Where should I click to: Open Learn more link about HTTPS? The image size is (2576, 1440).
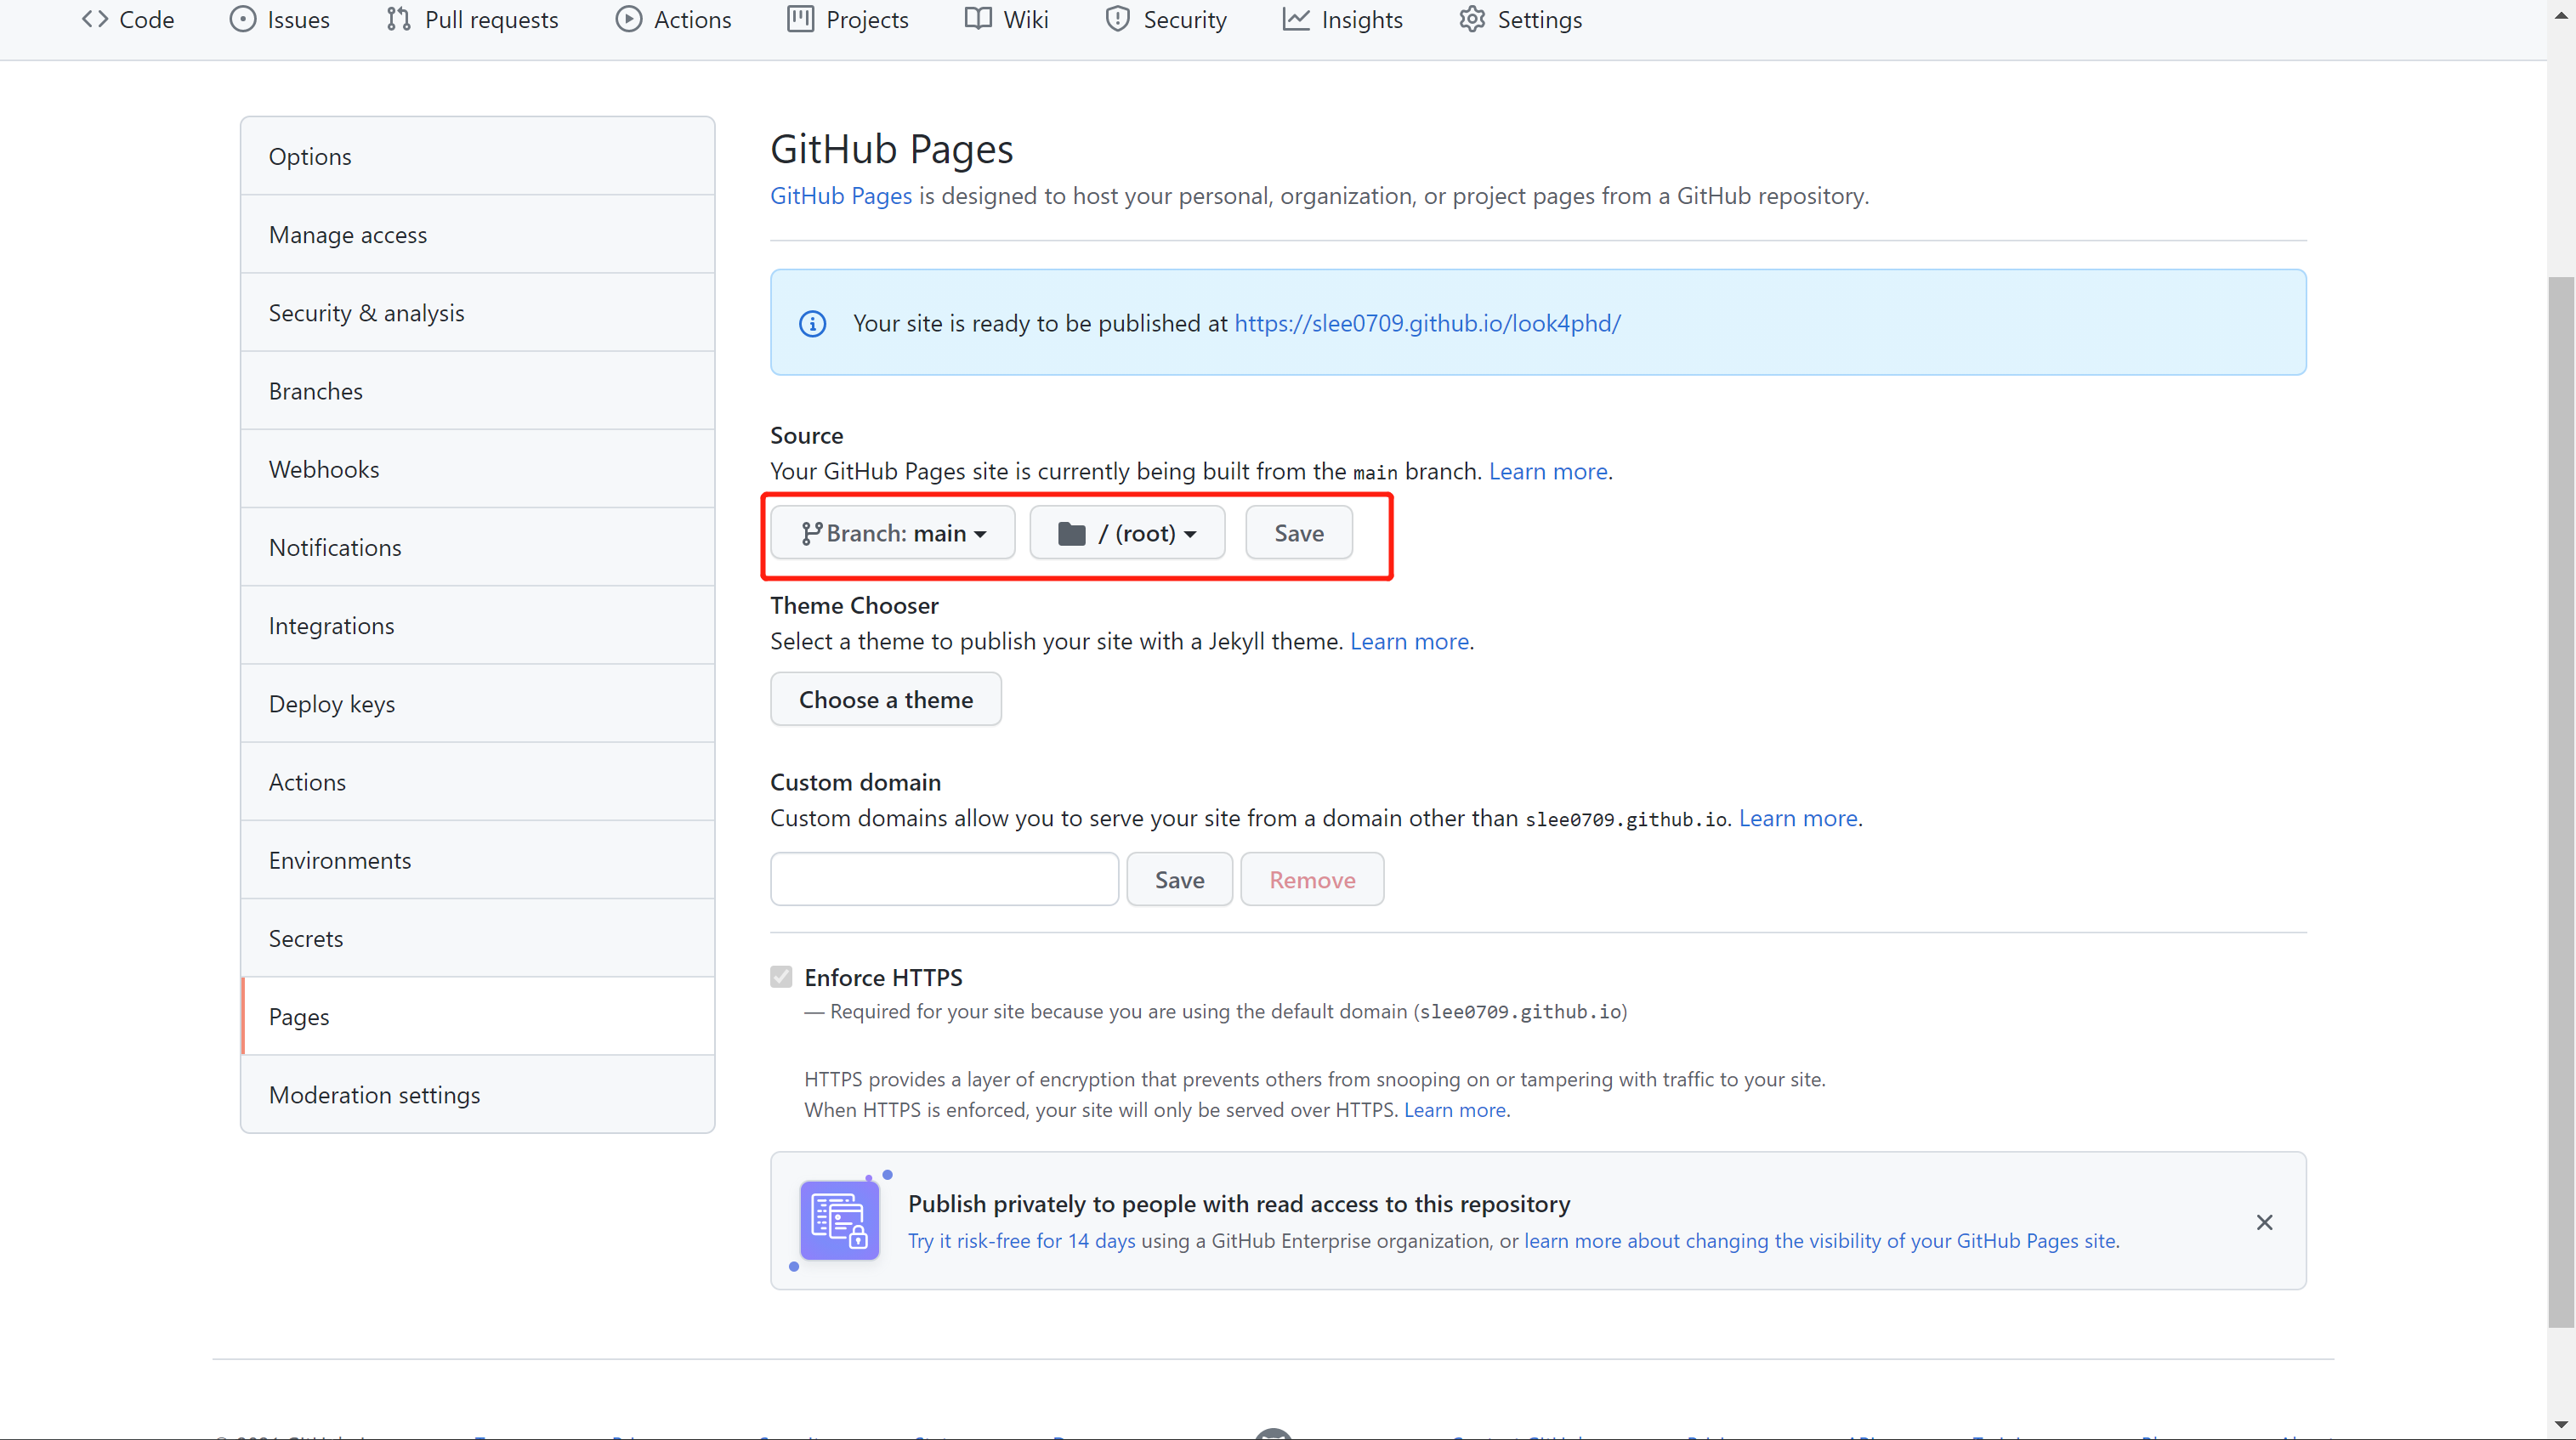point(1455,1110)
